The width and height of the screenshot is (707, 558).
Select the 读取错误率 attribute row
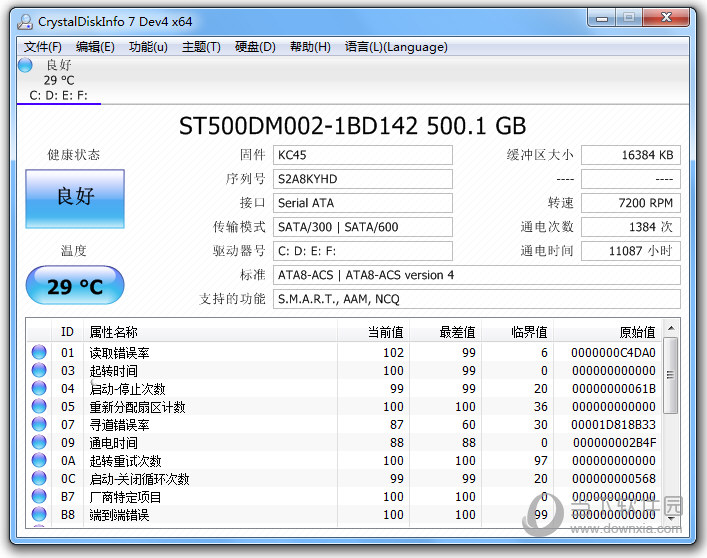tap(344, 352)
